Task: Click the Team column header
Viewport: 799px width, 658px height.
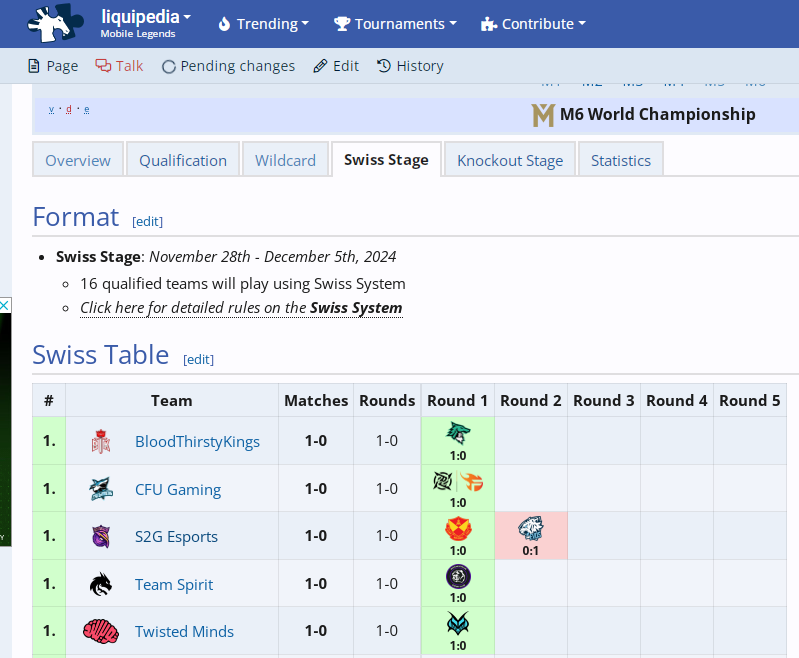Action: 172,401
